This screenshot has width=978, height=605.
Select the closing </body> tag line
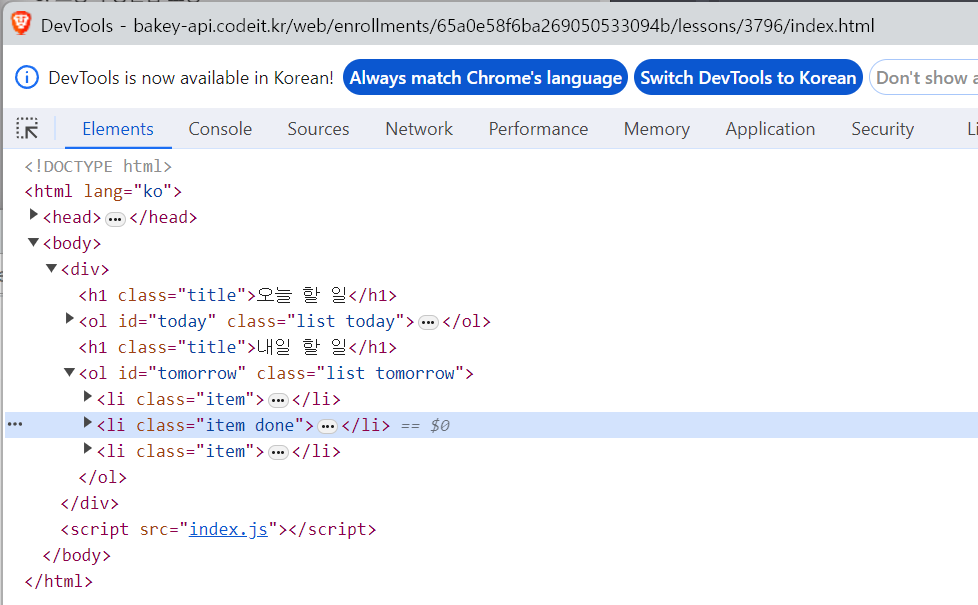click(x=77, y=555)
